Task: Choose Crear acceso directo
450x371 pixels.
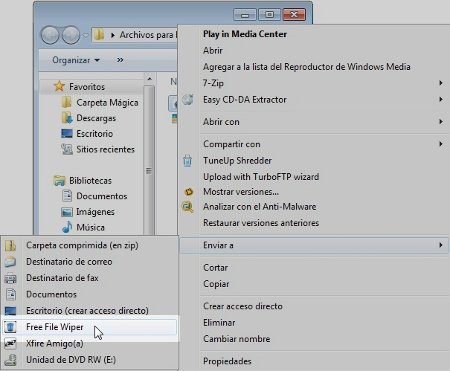Action: pos(243,306)
